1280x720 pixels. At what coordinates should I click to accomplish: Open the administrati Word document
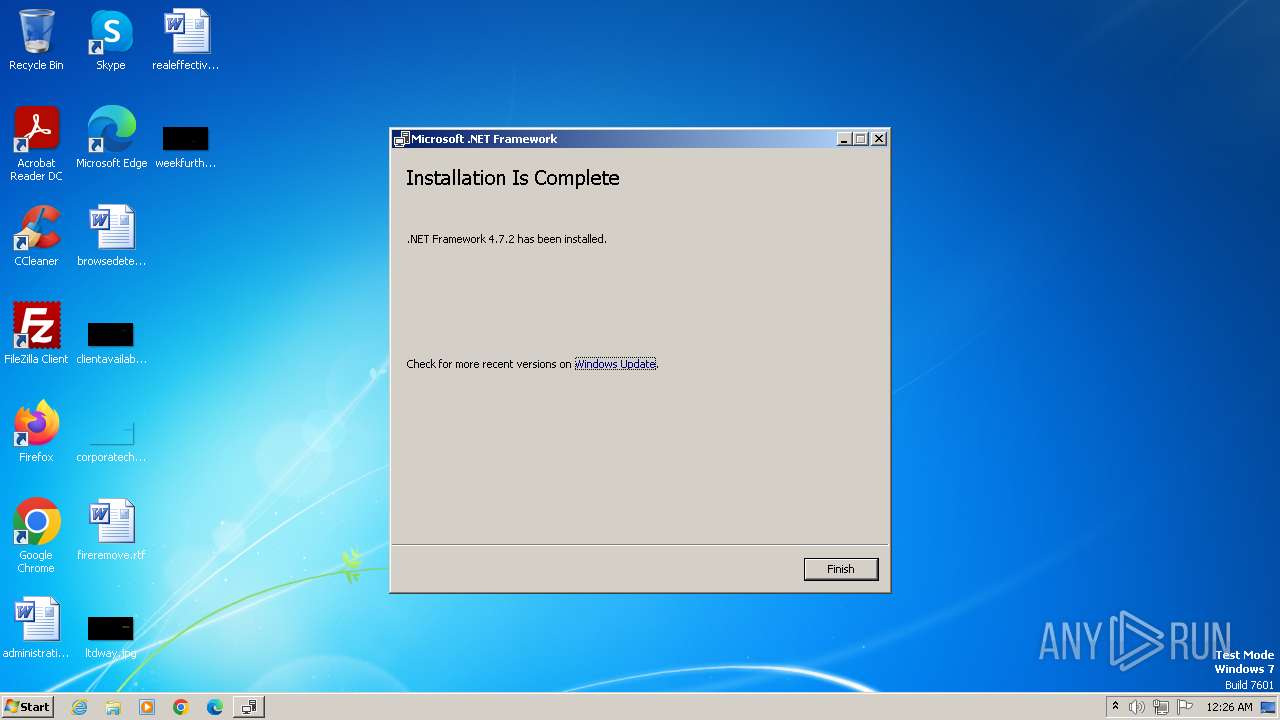click(36, 628)
